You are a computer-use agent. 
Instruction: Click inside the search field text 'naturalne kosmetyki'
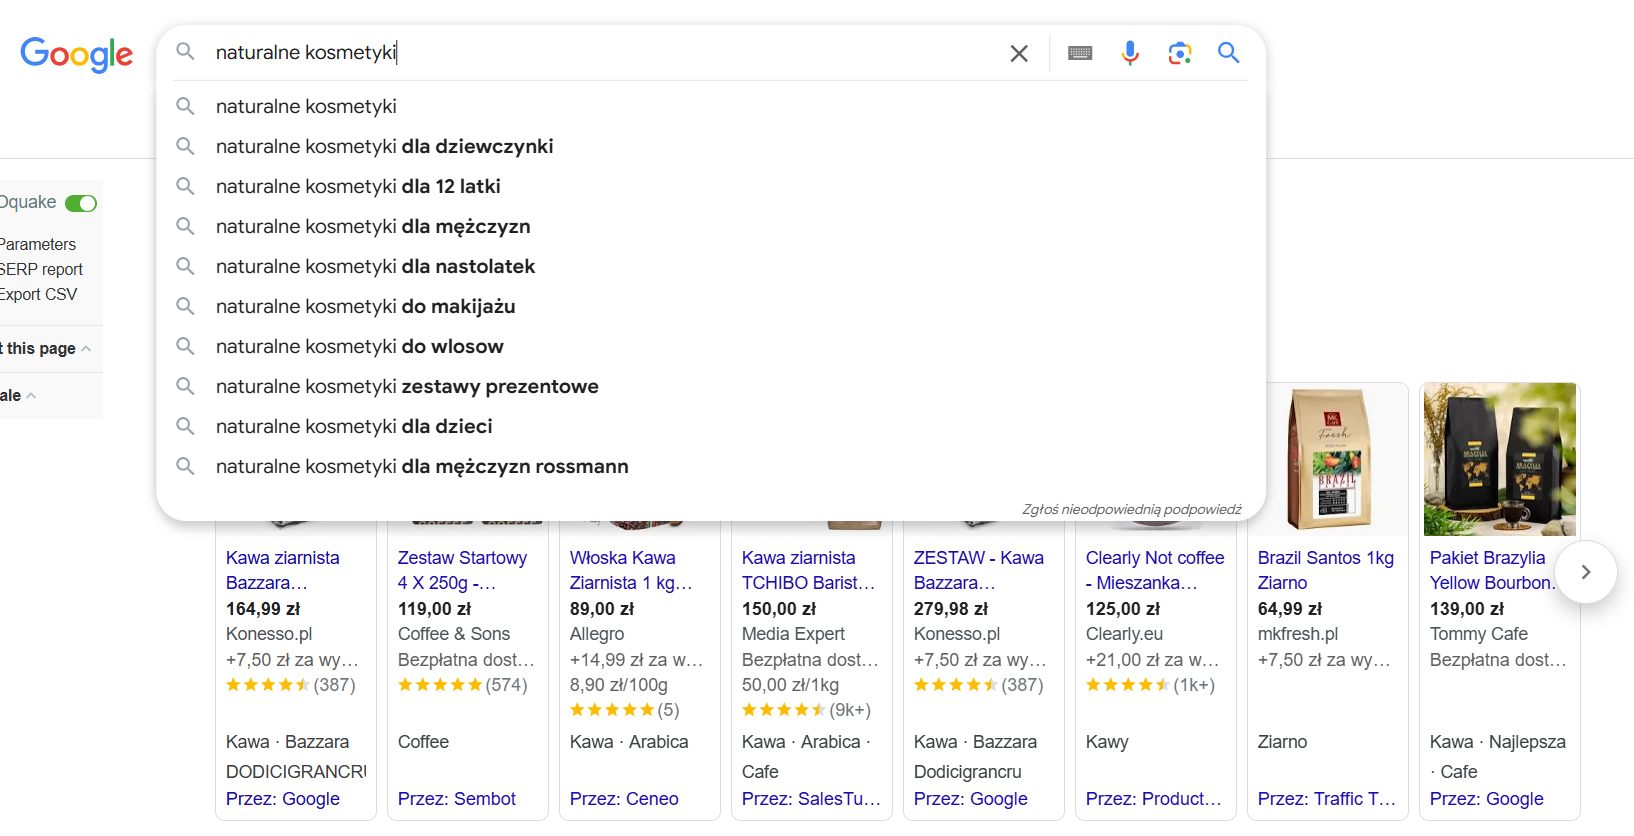click(x=306, y=52)
